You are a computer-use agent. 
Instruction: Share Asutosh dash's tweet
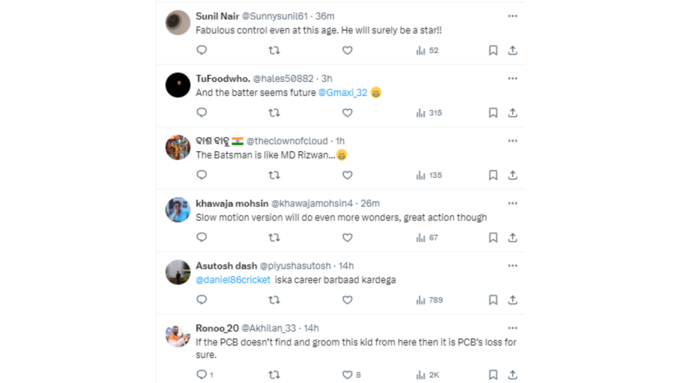(x=513, y=300)
